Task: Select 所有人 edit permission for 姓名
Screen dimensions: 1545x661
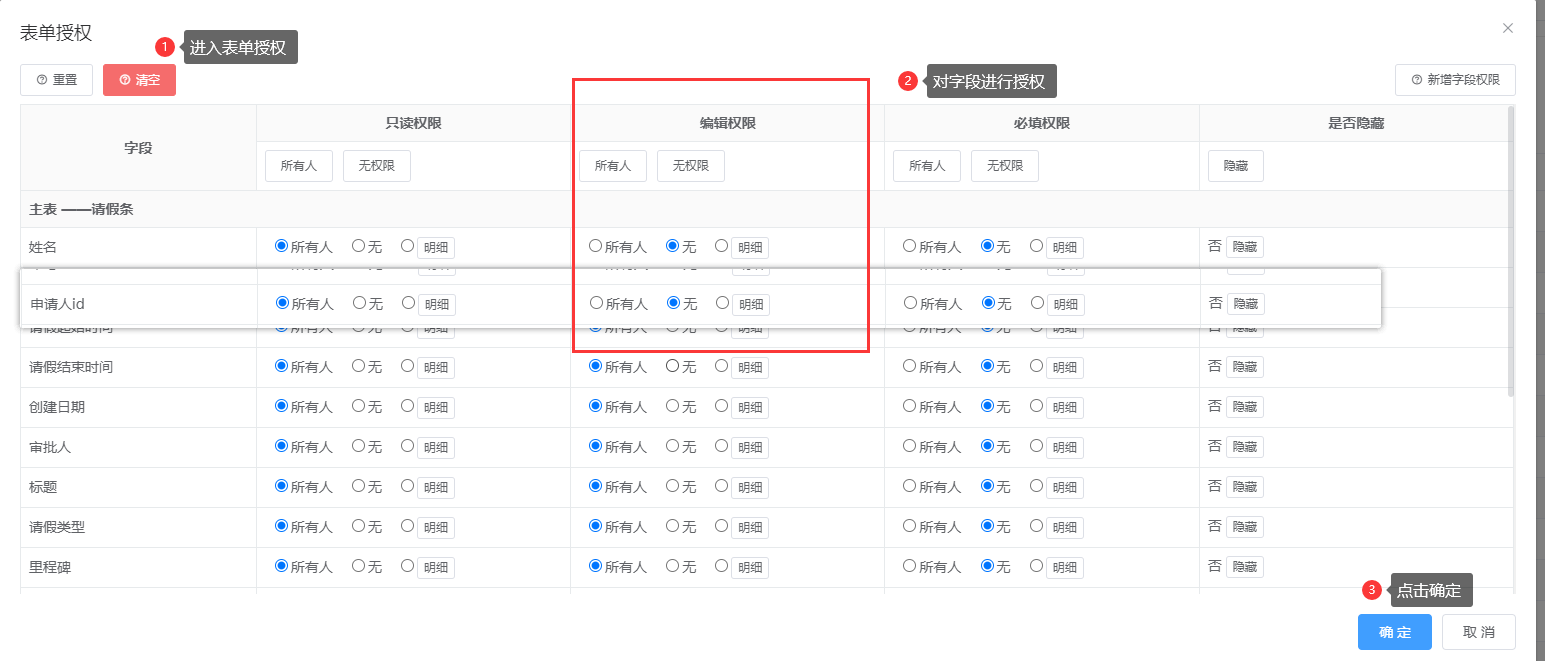Action: coord(596,246)
